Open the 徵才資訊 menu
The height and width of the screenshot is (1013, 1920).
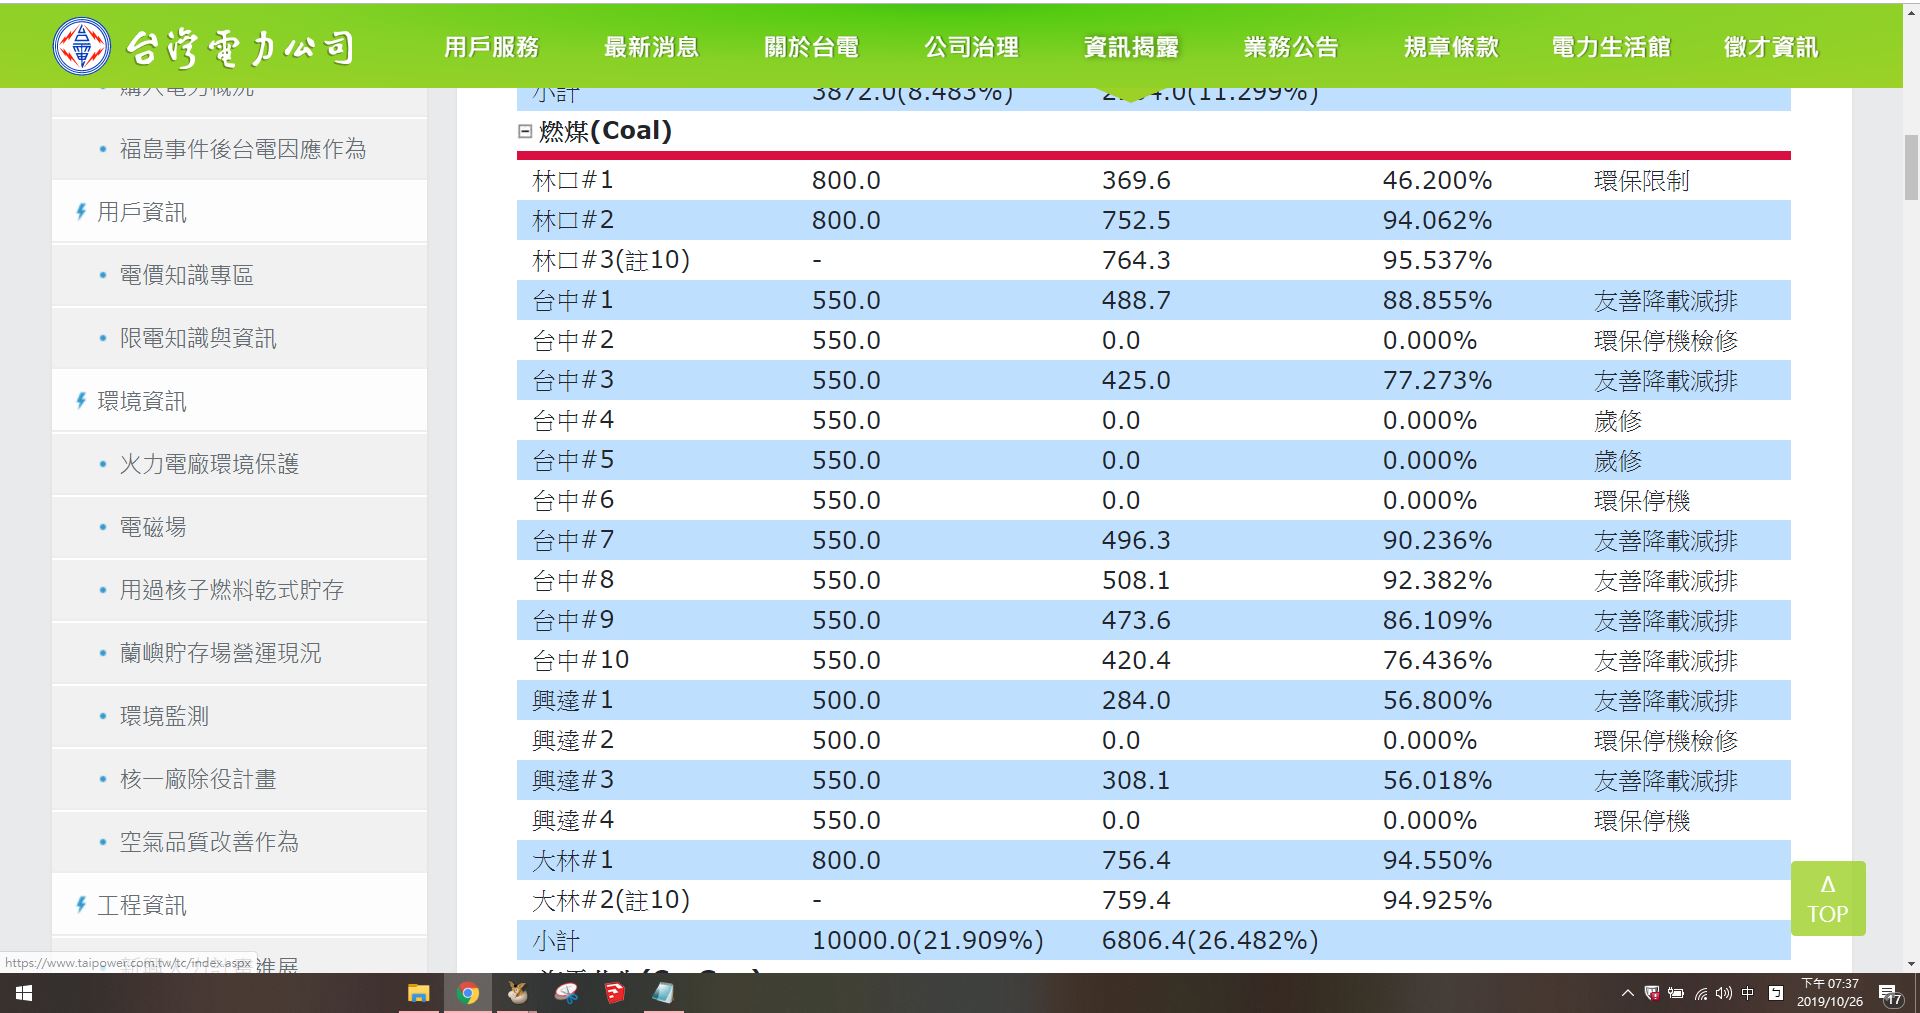pyautogui.click(x=1771, y=47)
